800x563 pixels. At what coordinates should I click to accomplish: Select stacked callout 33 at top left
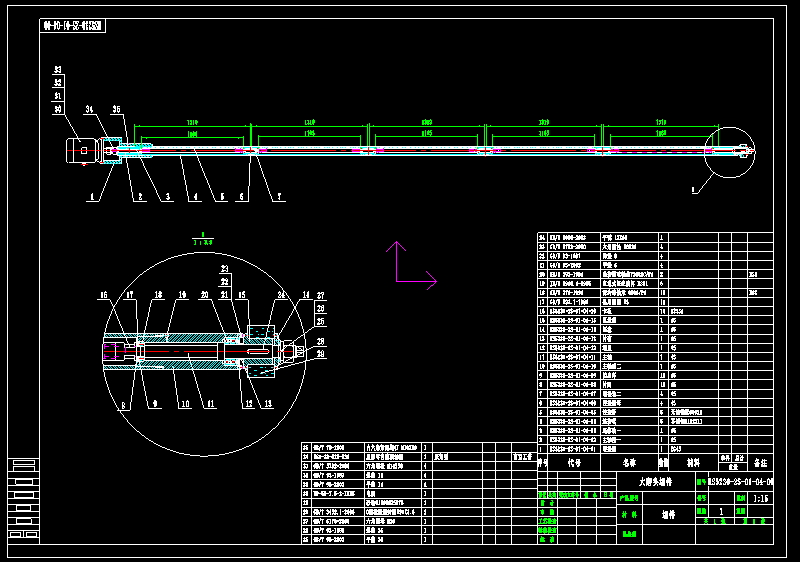[x=58, y=70]
